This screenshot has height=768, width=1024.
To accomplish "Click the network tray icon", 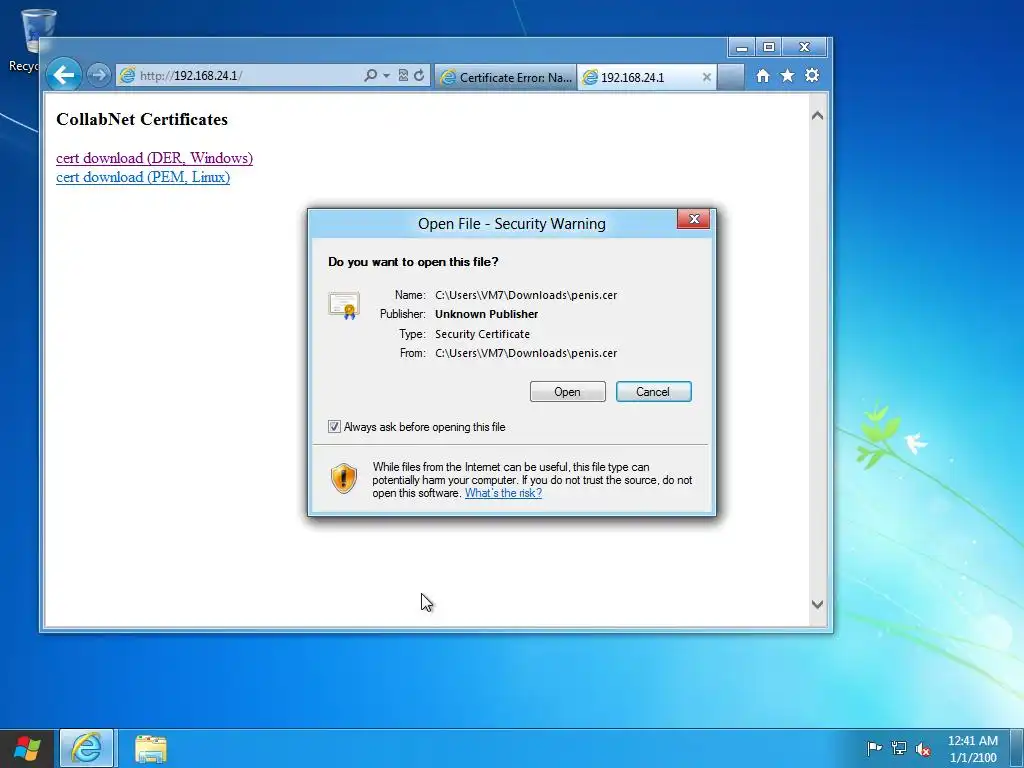I will pyautogui.click(x=899, y=748).
